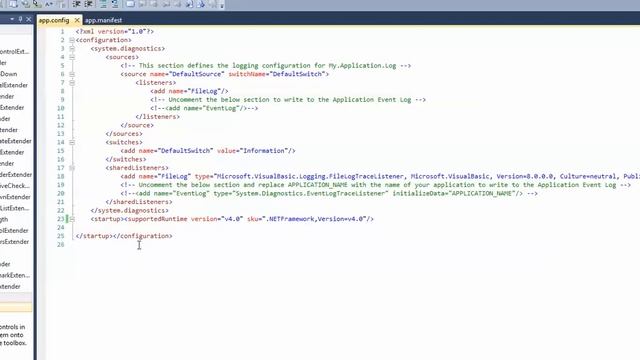The image size is (640, 360).
Task: Collapse the configuration node on line 2
Action: coord(72,40)
